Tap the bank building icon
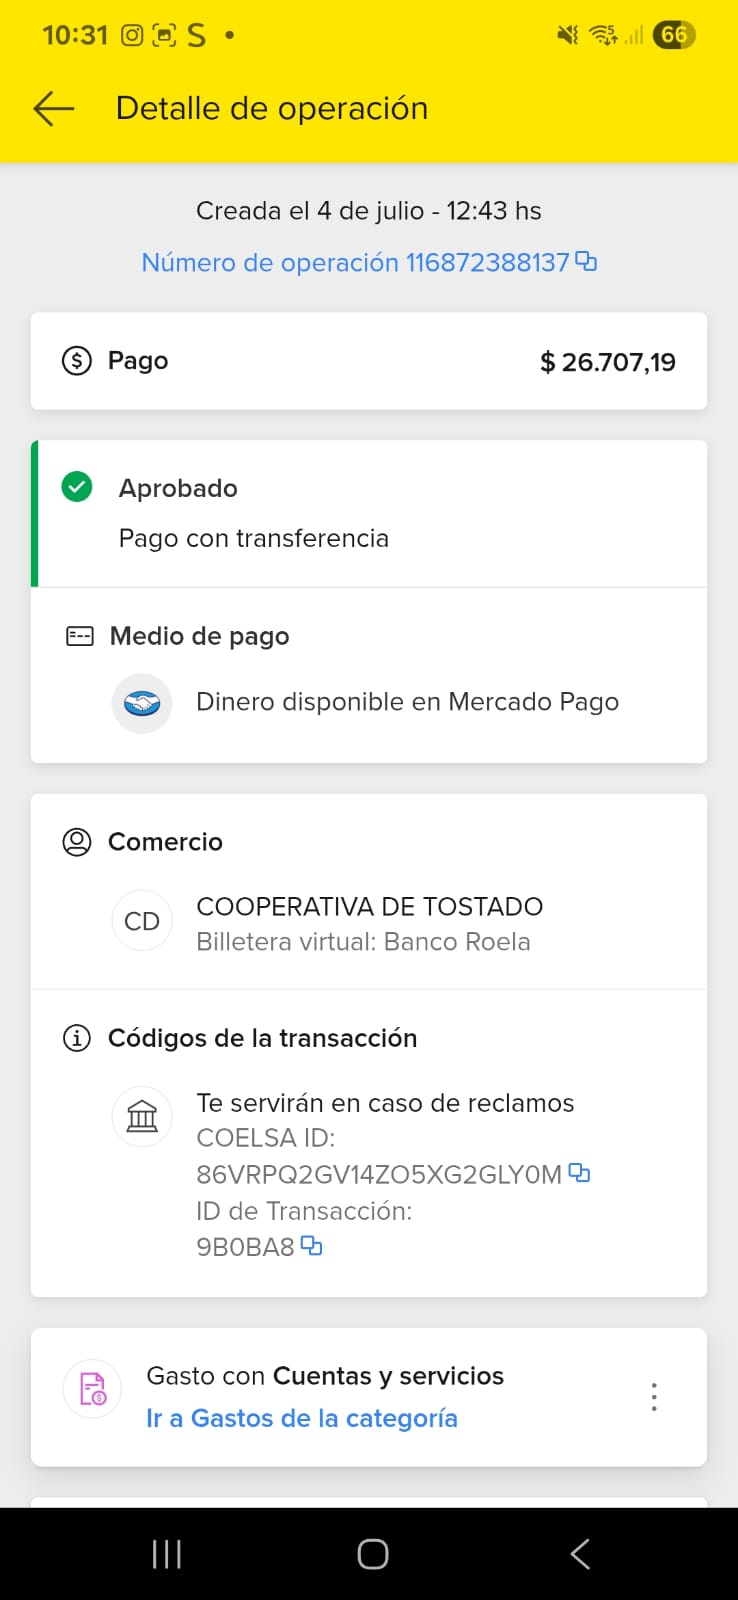Viewport: 738px width, 1600px height. tap(142, 1116)
